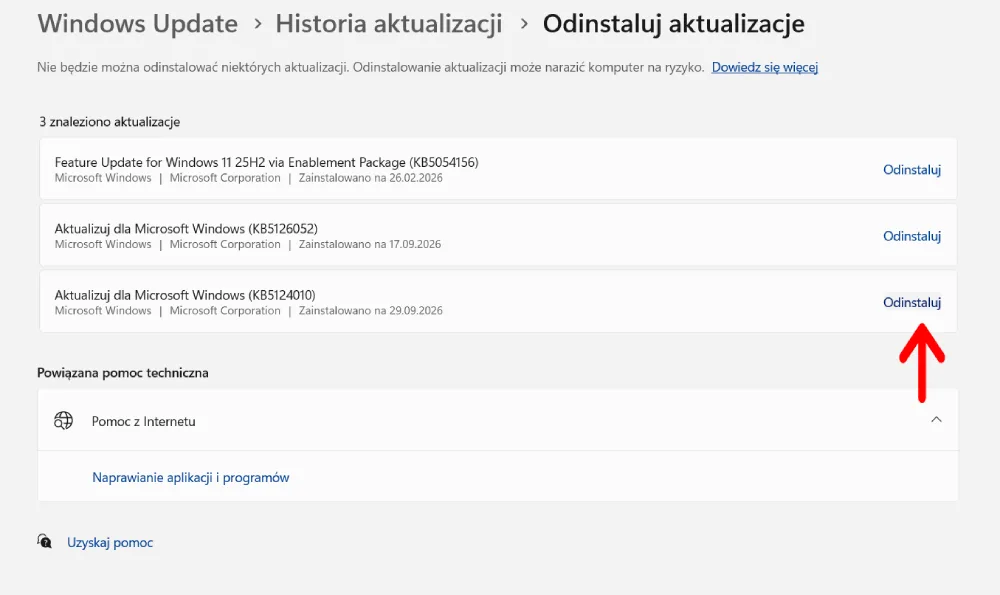The height and width of the screenshot is (595, 1000).
Task: Click the Zainstalowano na 29.09.2026 text
Action: point(371,311)
